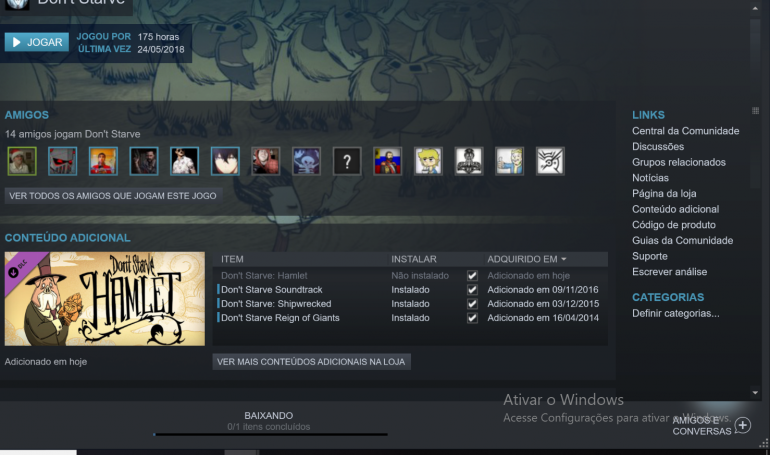
Task: Open friend avatar with orange background
Action: coord(103,161)
